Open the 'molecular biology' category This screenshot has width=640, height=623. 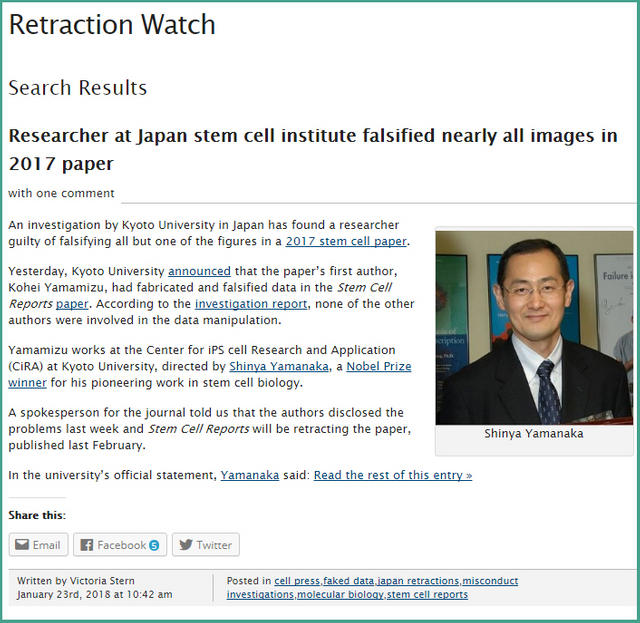(x=340, y=594)
